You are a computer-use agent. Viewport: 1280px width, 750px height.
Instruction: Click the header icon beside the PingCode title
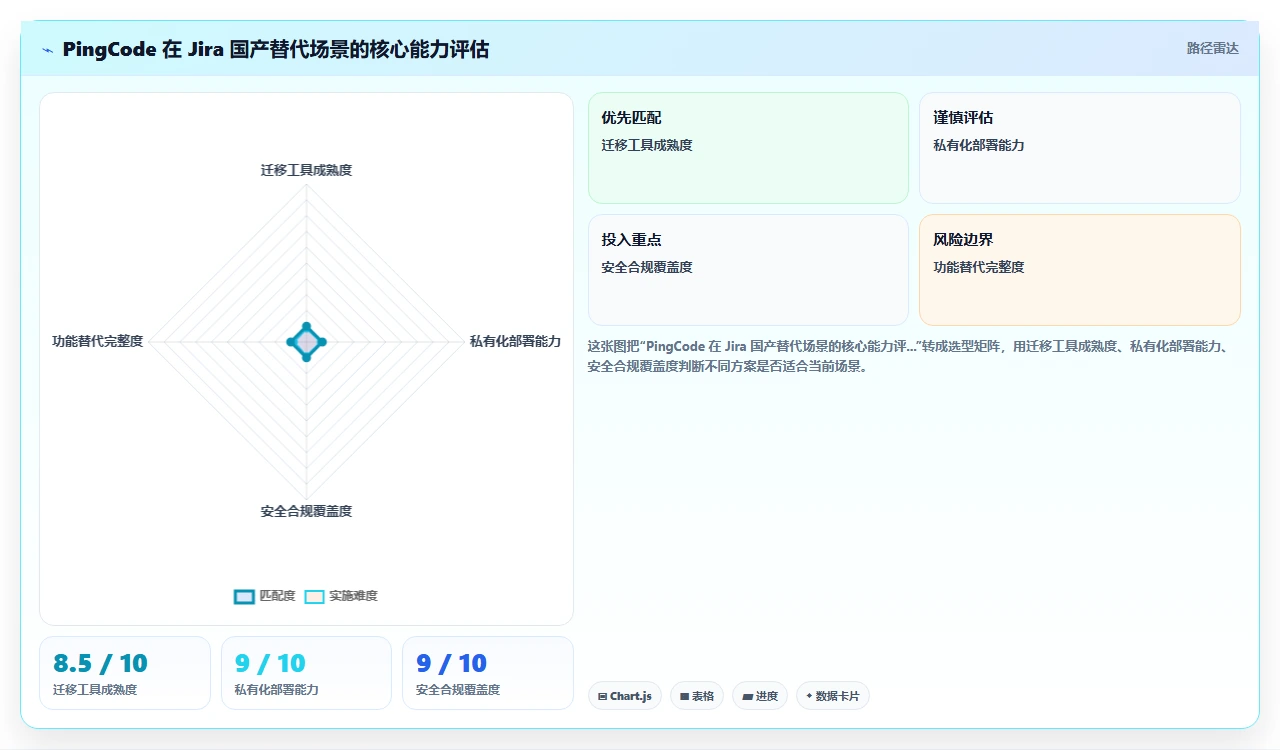[48, 50]
